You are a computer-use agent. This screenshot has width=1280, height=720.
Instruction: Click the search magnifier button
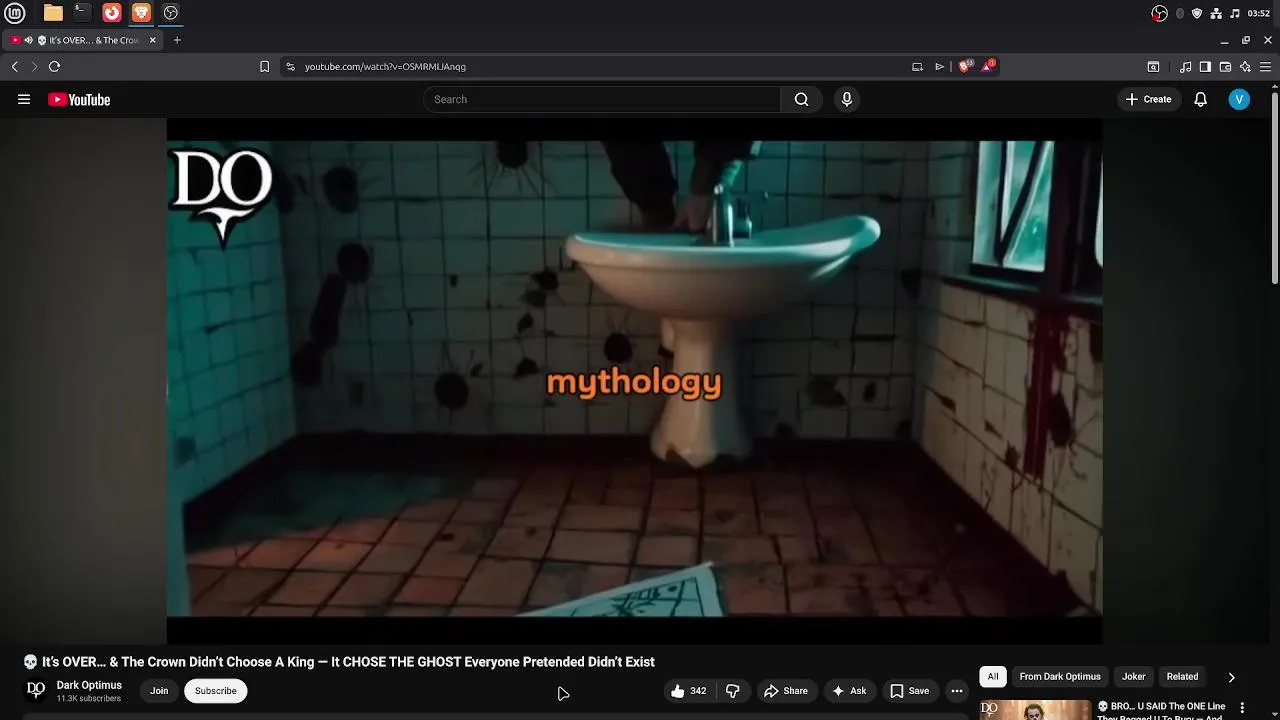coord(801,99)
